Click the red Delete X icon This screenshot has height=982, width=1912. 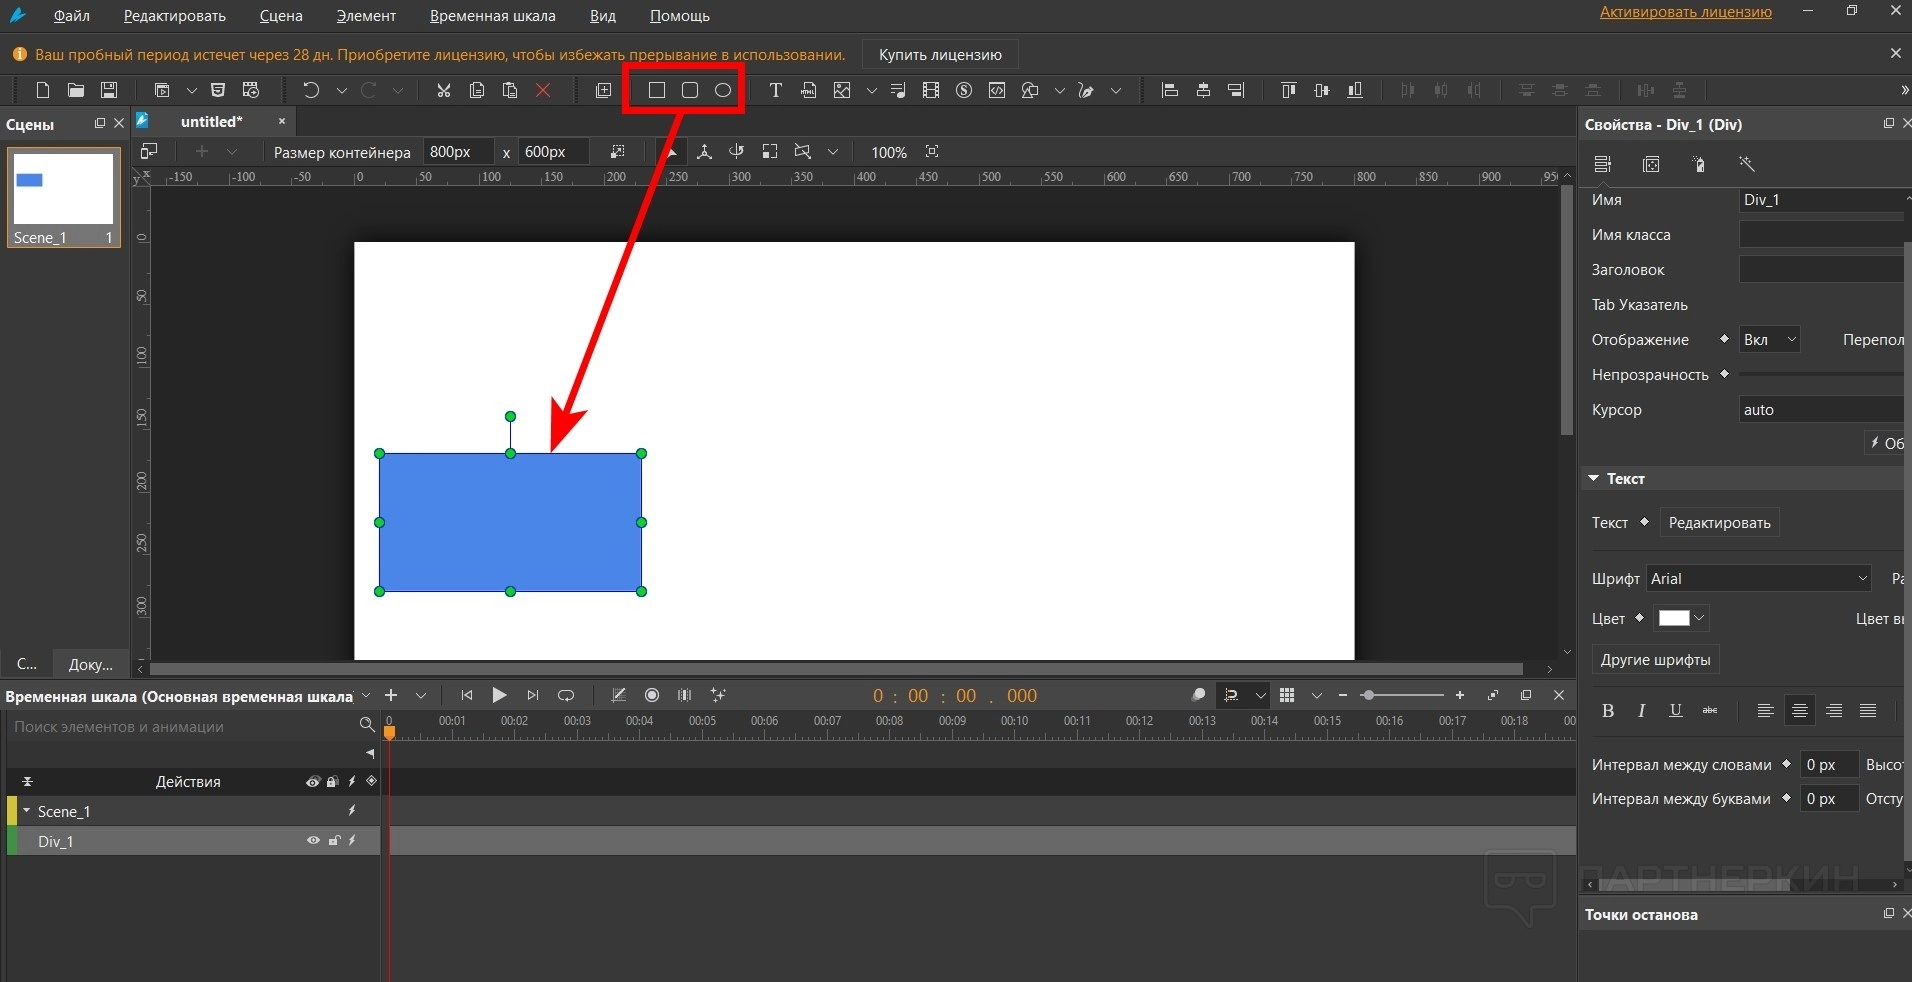coord(543,90)
